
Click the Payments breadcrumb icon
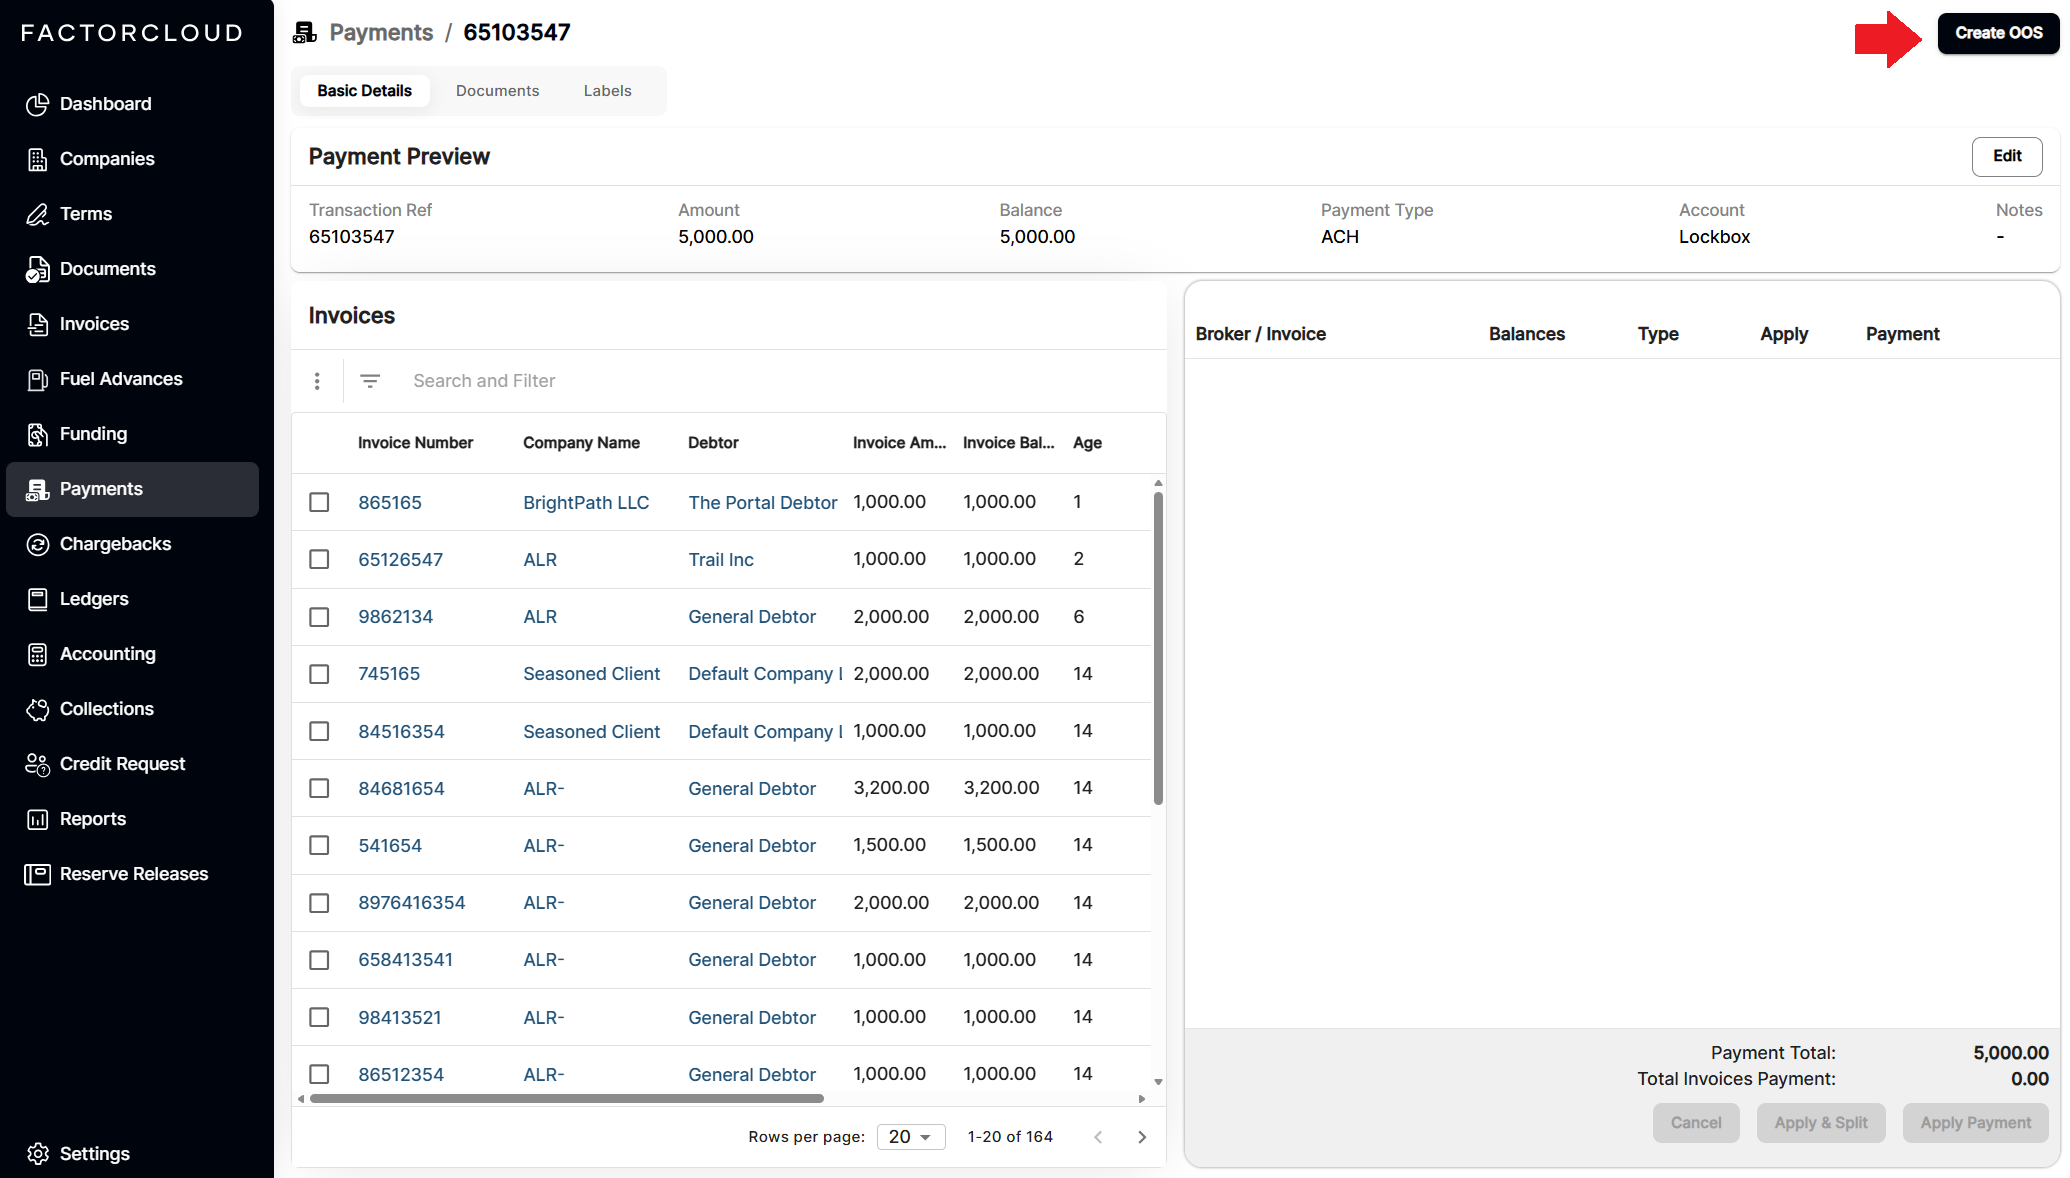tap(305, 33)
